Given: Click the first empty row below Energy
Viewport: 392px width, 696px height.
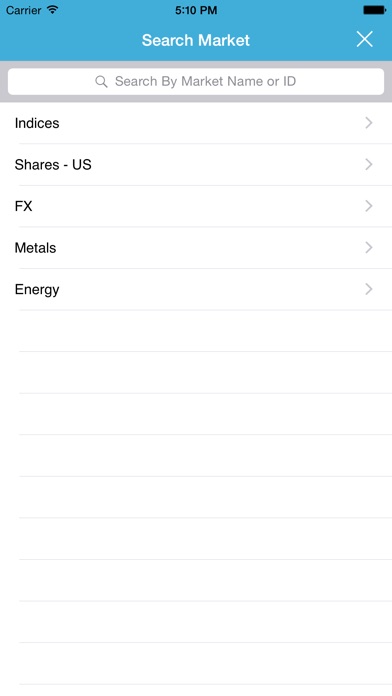Looking at the screenshot, I should [x=196, y=331].
